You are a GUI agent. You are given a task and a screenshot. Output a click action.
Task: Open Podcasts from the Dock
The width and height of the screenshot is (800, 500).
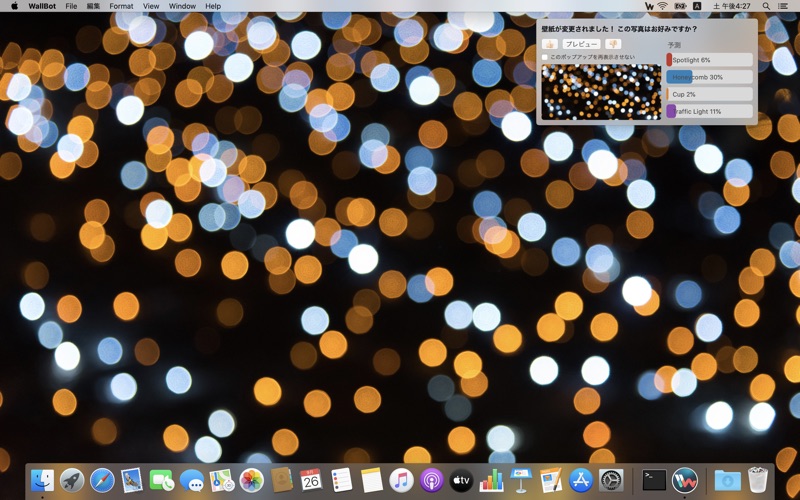432,480
